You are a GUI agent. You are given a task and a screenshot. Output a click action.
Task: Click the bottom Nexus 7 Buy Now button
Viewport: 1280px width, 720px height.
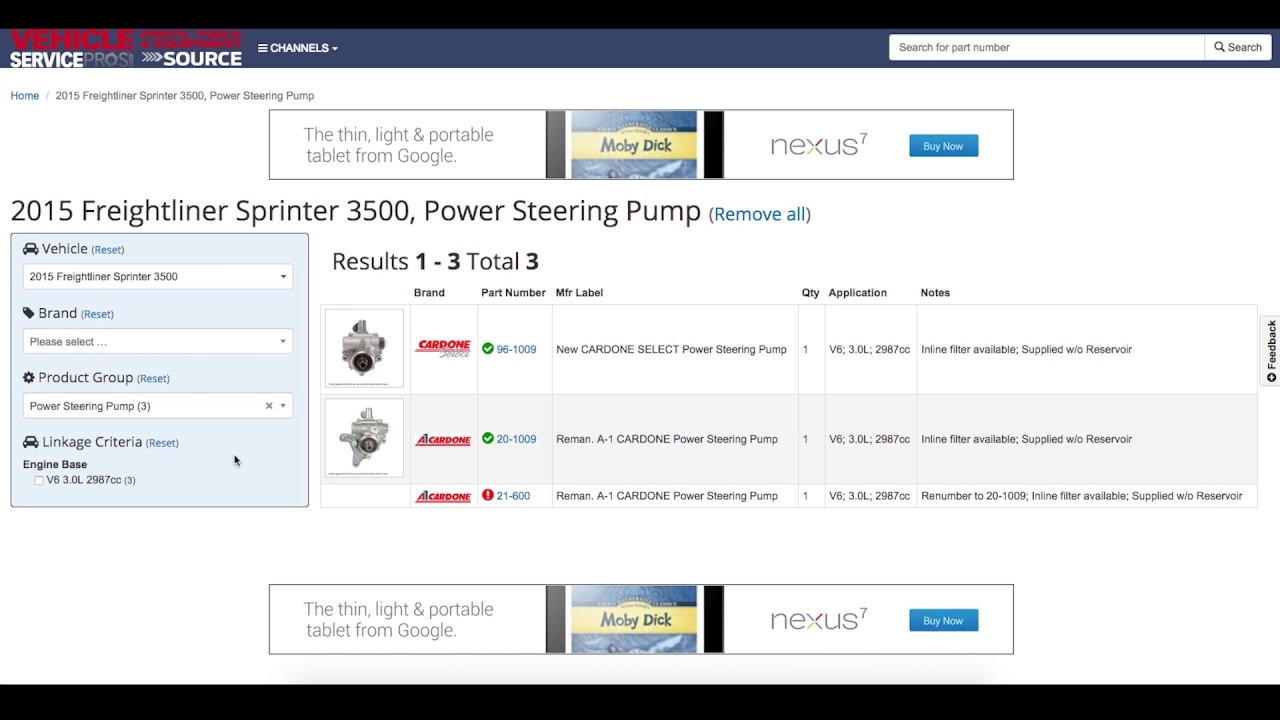943,621
